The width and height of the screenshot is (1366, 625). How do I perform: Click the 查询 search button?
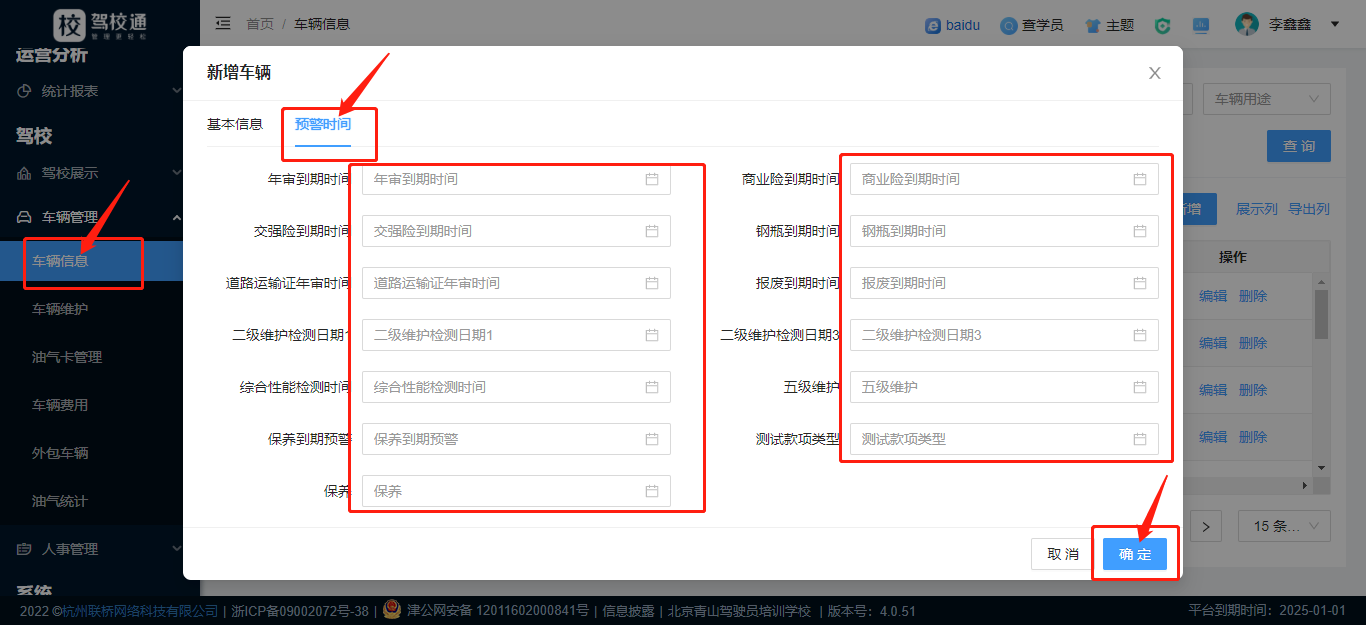click(1299, 146)
